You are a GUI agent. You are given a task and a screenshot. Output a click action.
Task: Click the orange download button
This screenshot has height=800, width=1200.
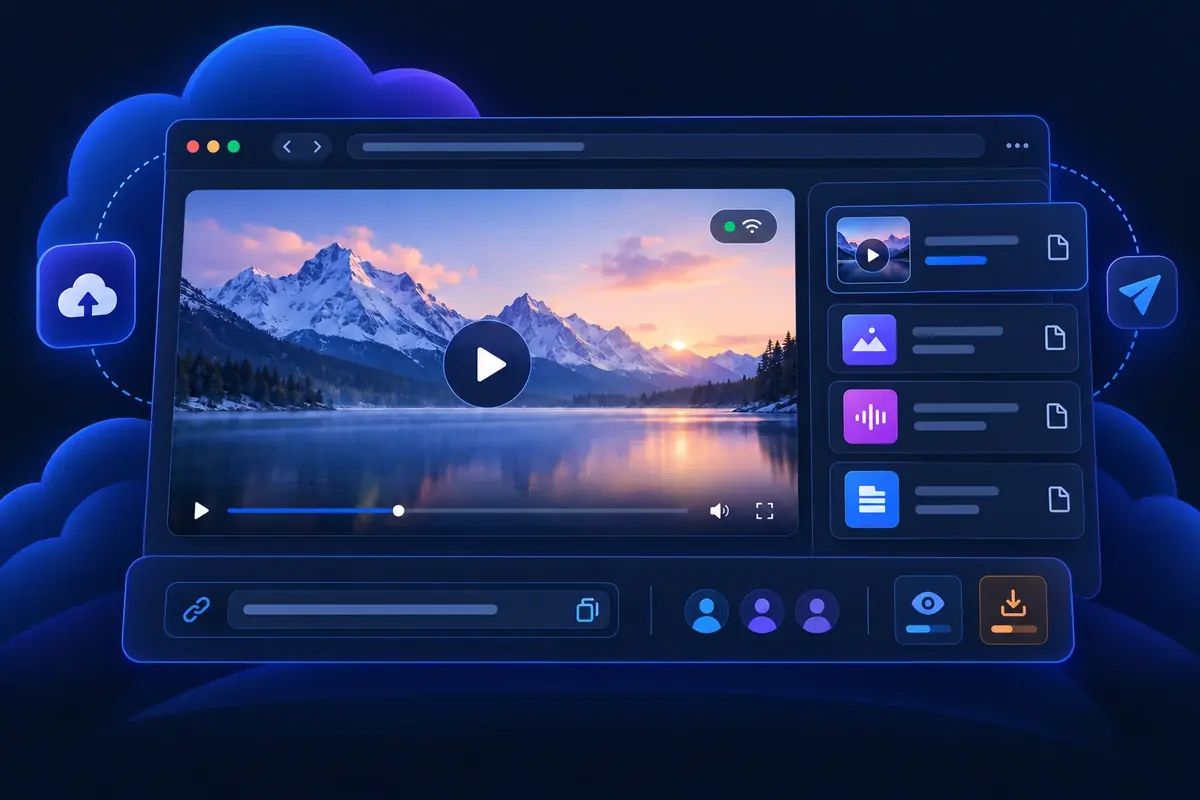click(x=1013, y=609)
